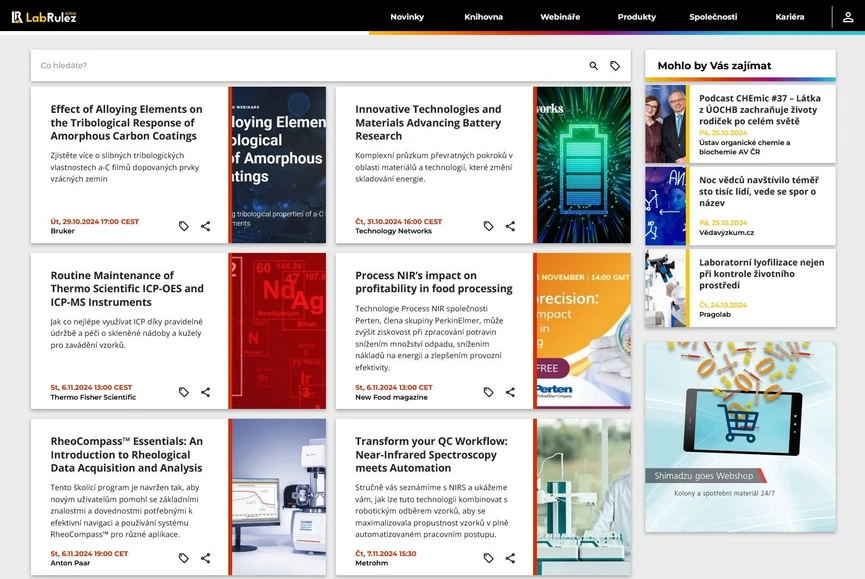Open Kariéra menu item
The width and height of the screenshot is (865, 579).
click(x=789, y=17)
